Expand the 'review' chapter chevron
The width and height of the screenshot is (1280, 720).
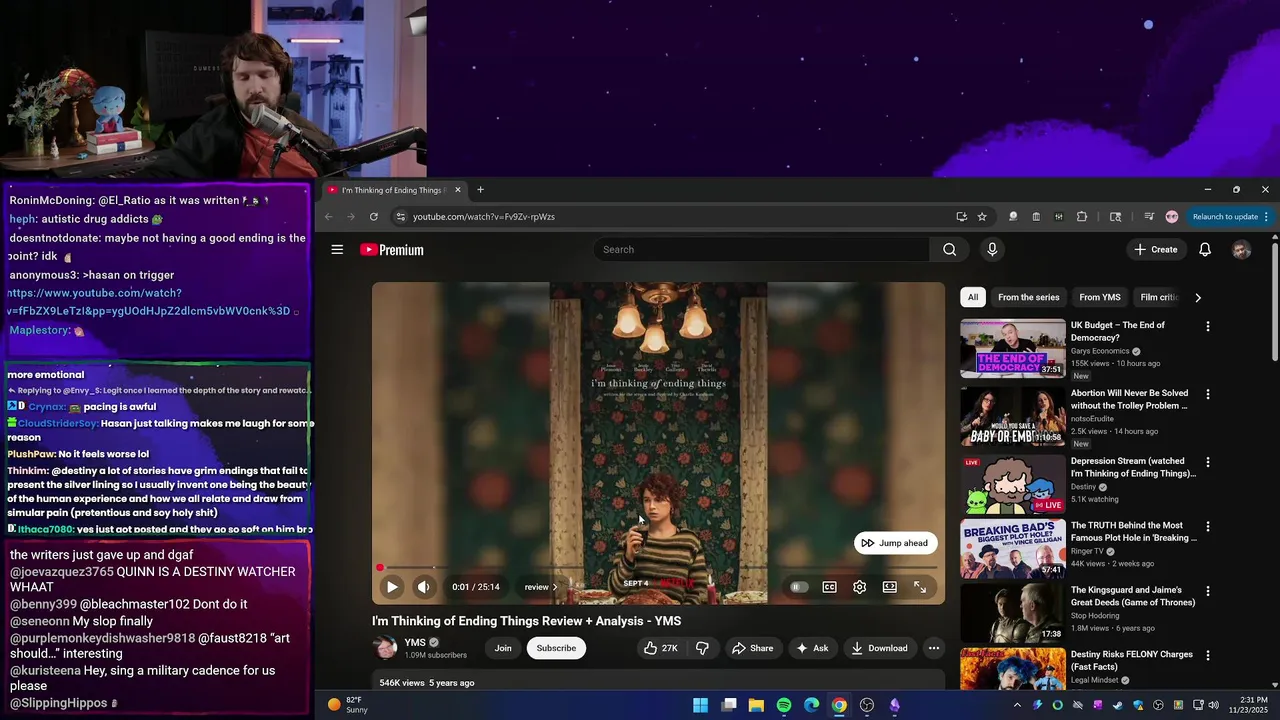[x=555, y=587]
